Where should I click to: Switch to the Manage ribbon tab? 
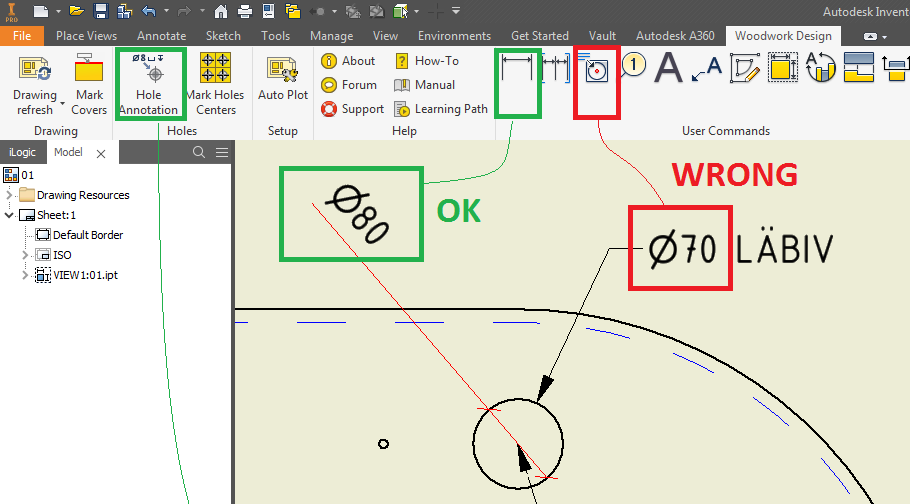tap(331, 36)
